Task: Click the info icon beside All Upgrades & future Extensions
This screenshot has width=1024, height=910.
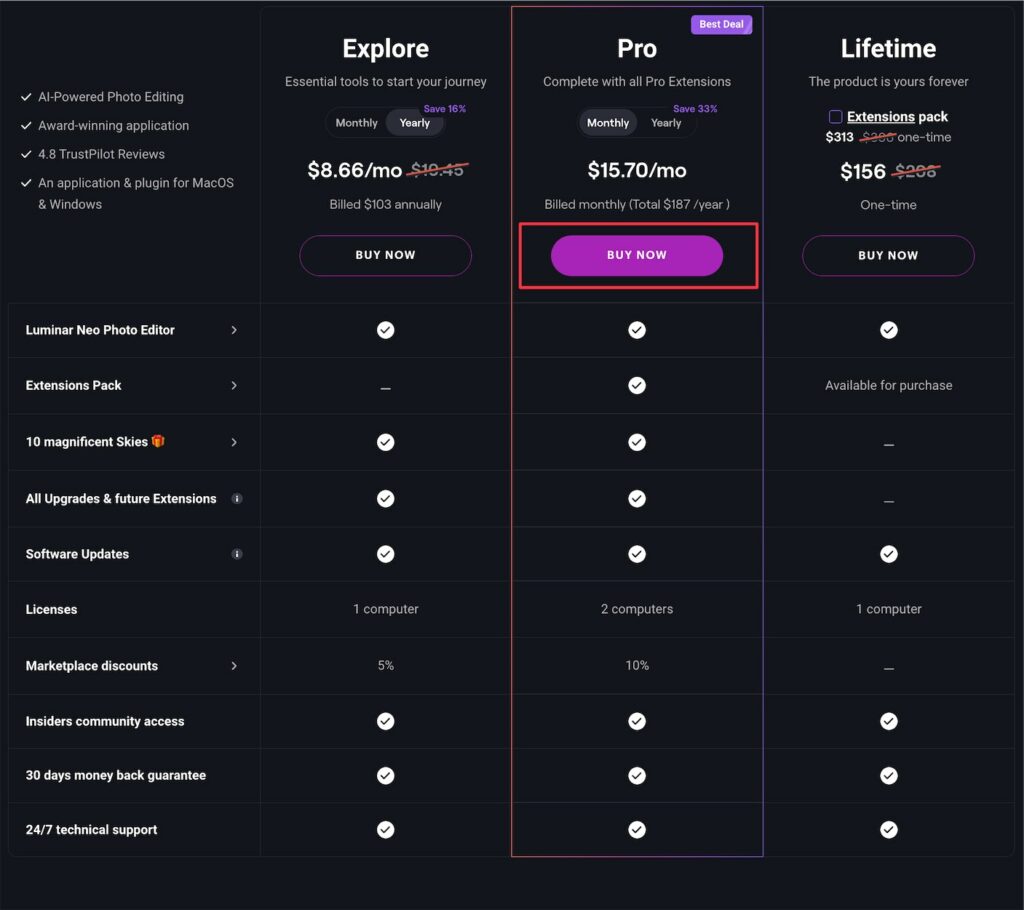Action: [237, 498]
